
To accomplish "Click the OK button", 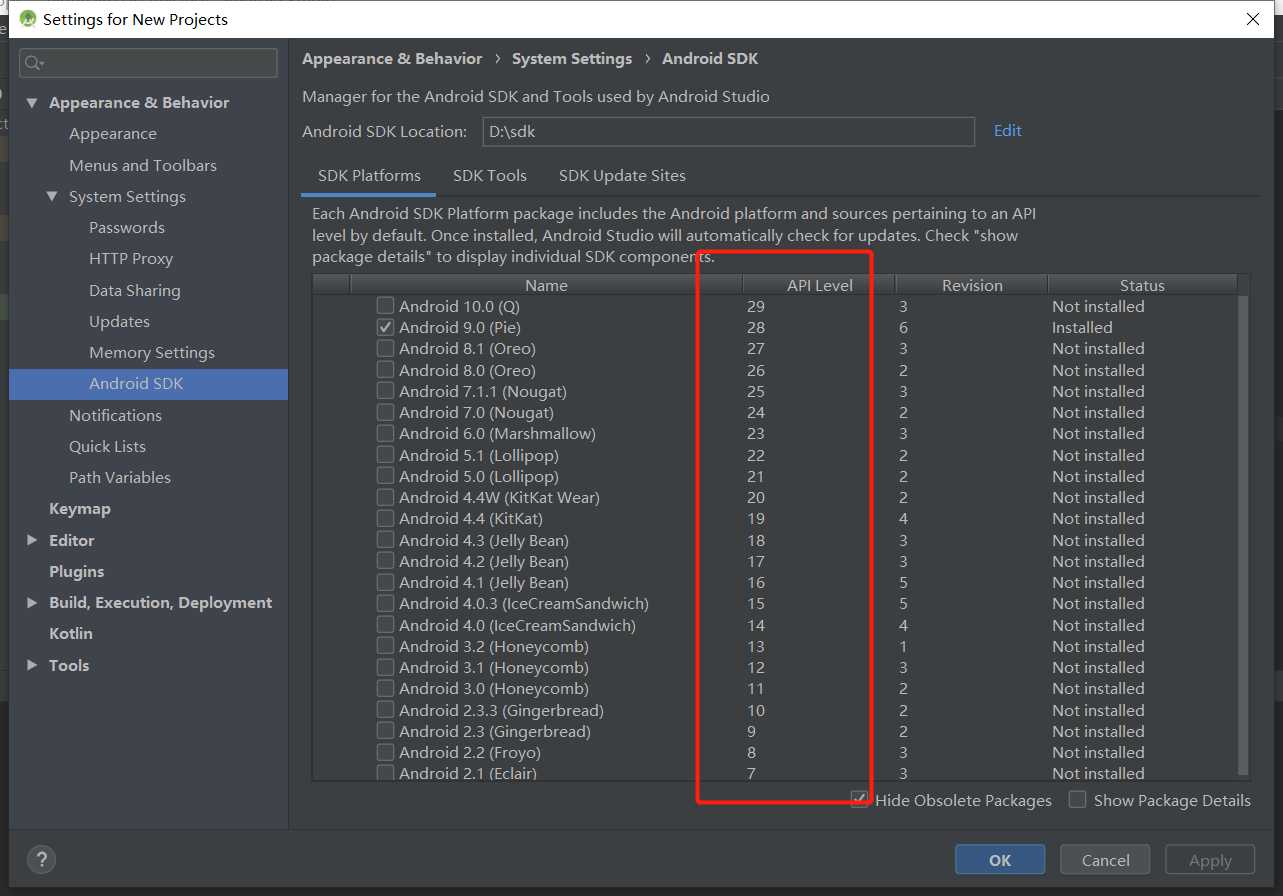I will [1000, 860].
